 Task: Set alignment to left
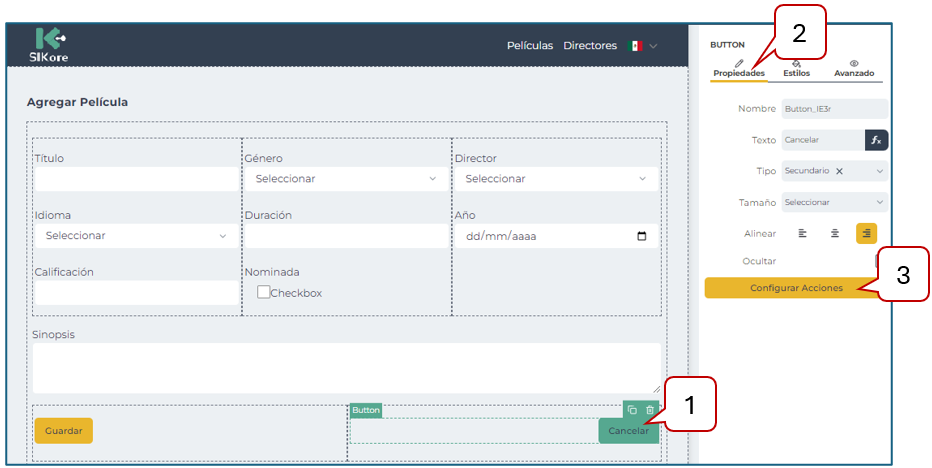(802, 233)
